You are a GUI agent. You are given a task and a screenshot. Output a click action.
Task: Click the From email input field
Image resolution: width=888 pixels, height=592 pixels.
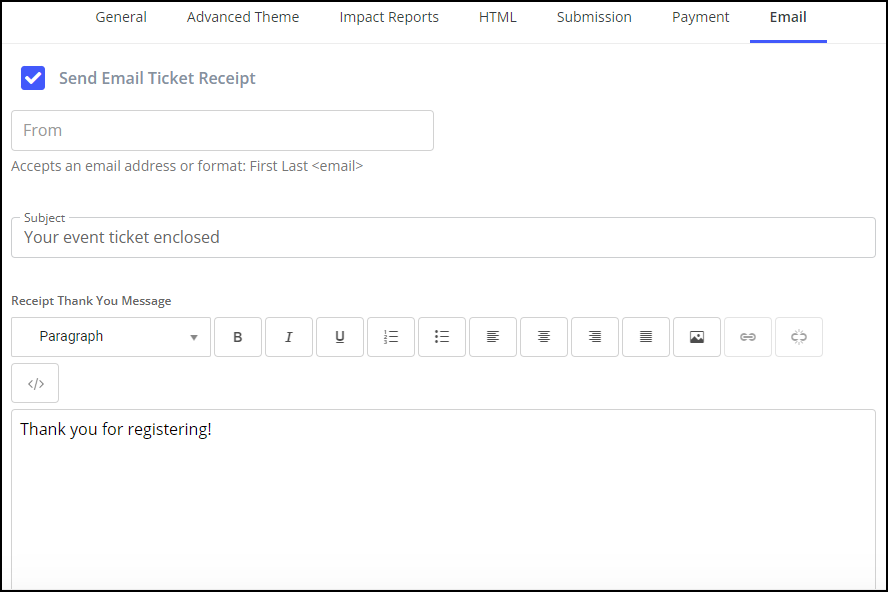coord(222,130)
